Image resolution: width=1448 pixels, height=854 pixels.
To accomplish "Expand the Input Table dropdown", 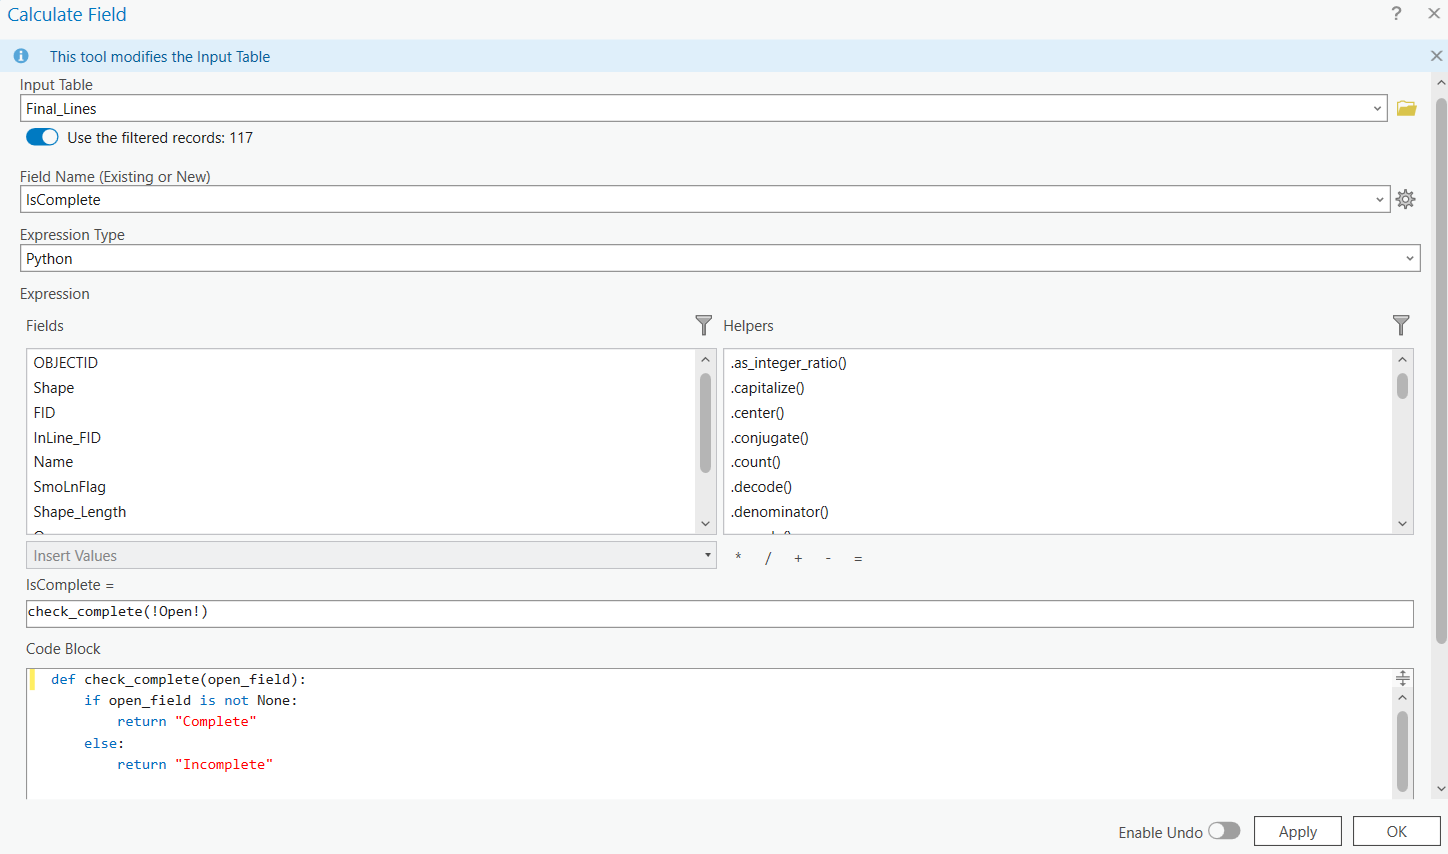I will click(x=1377, y=109).
